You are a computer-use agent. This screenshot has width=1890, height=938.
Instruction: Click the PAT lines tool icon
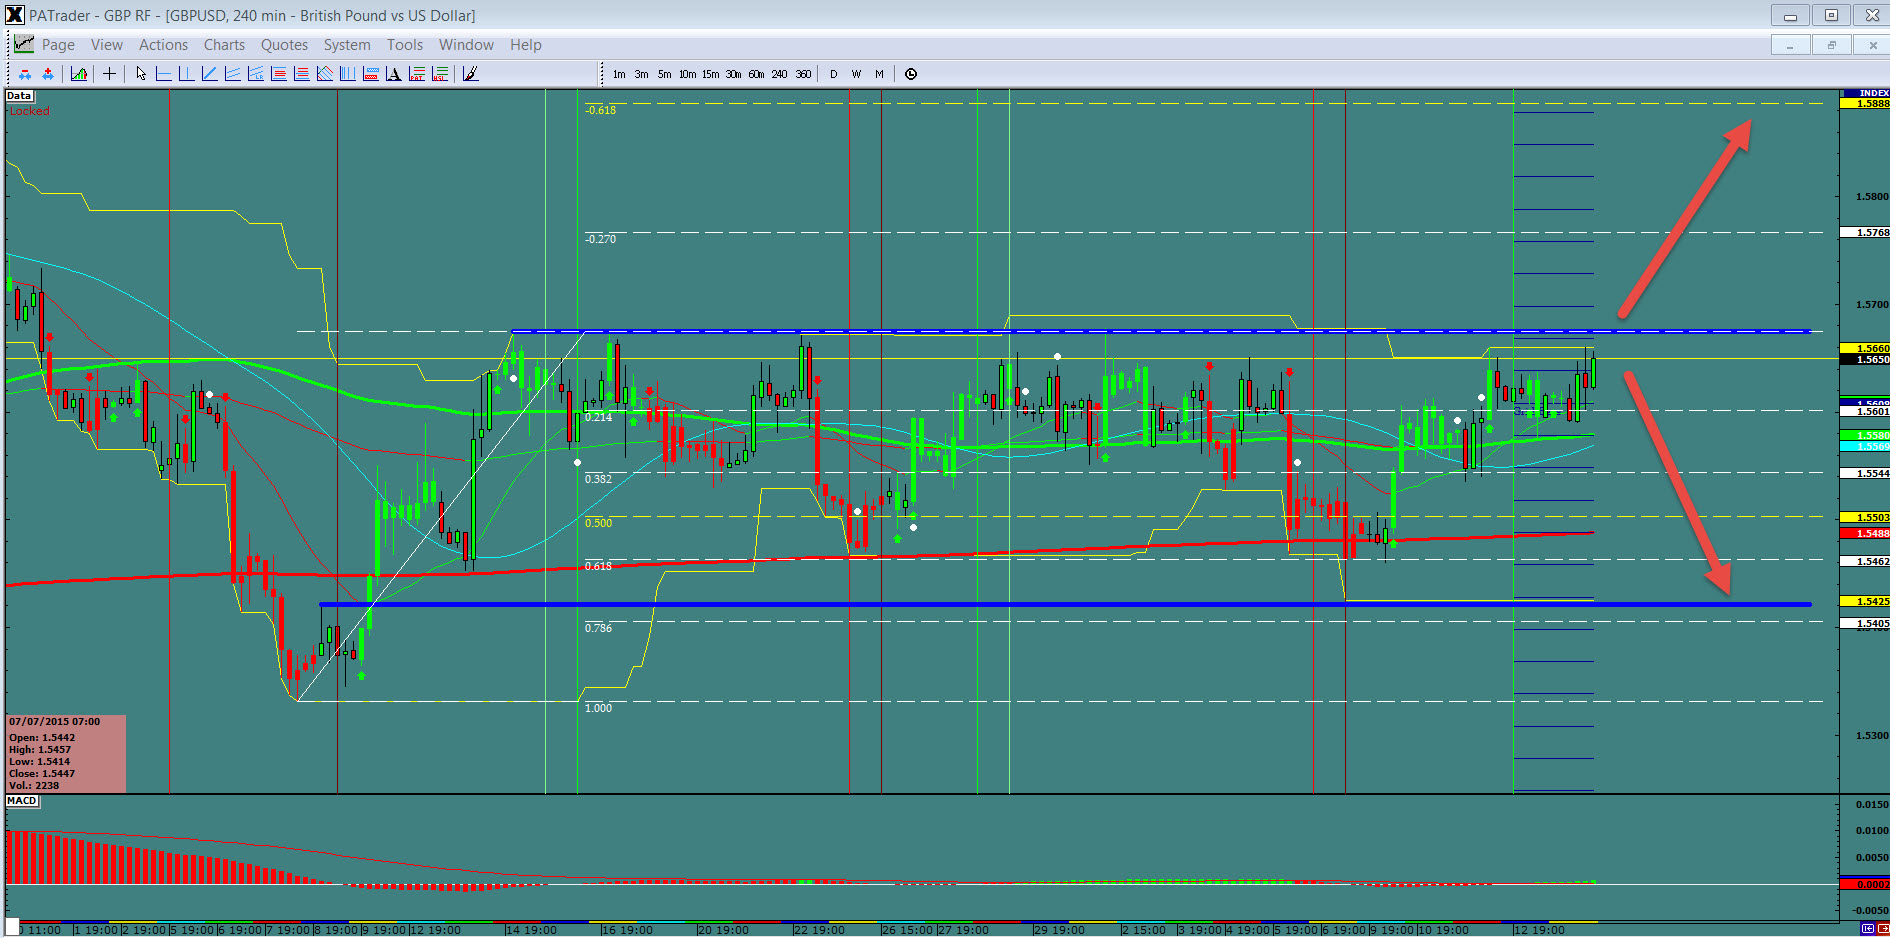[x=416, y=74]
